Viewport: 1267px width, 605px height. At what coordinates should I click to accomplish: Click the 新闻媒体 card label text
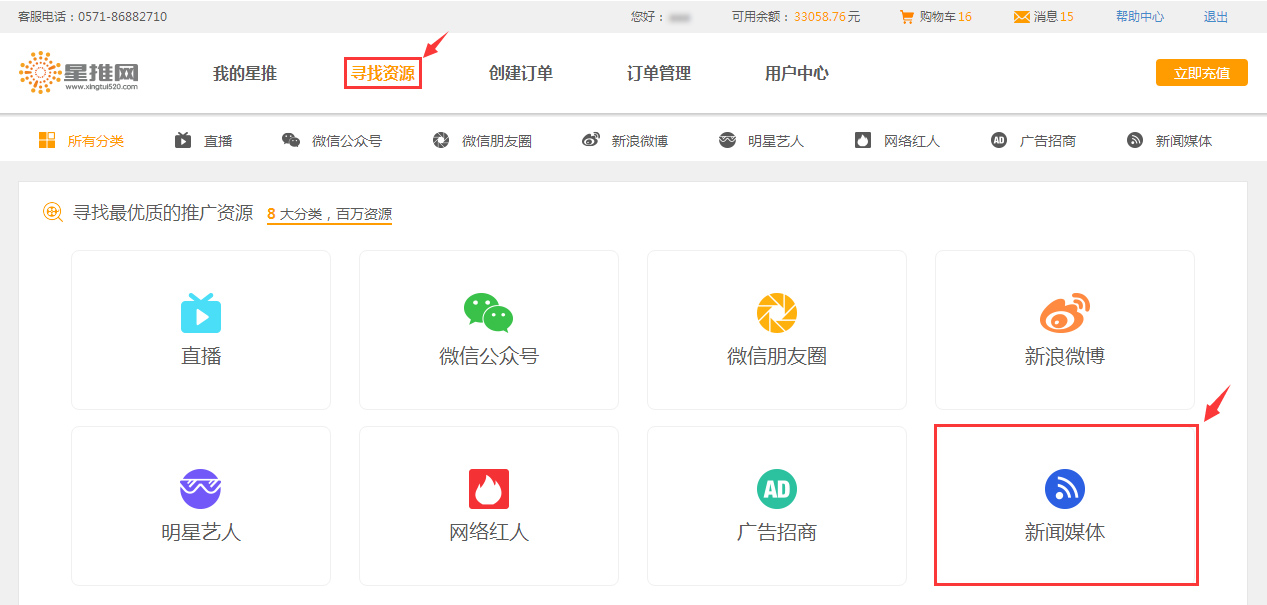pyautogui.click(x=1065, y=533)
